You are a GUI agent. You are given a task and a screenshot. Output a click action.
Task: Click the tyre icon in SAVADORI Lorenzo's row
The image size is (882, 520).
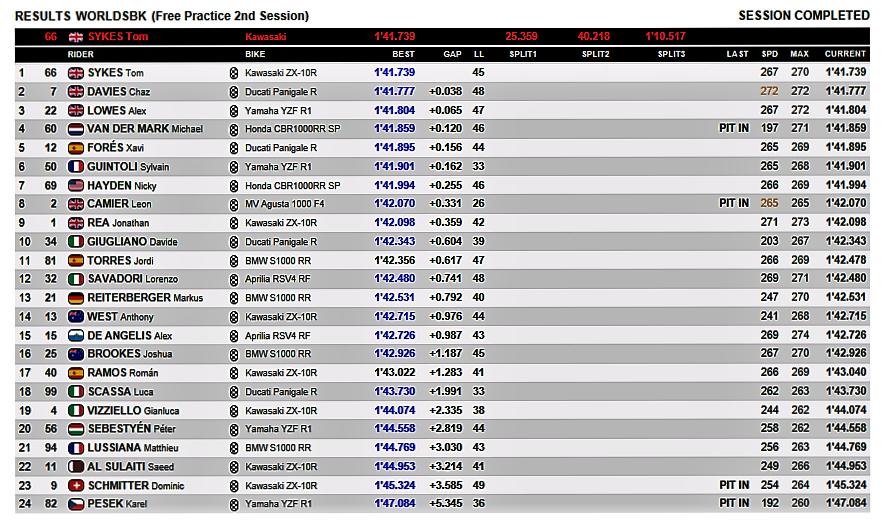click(x=234, y=280)
